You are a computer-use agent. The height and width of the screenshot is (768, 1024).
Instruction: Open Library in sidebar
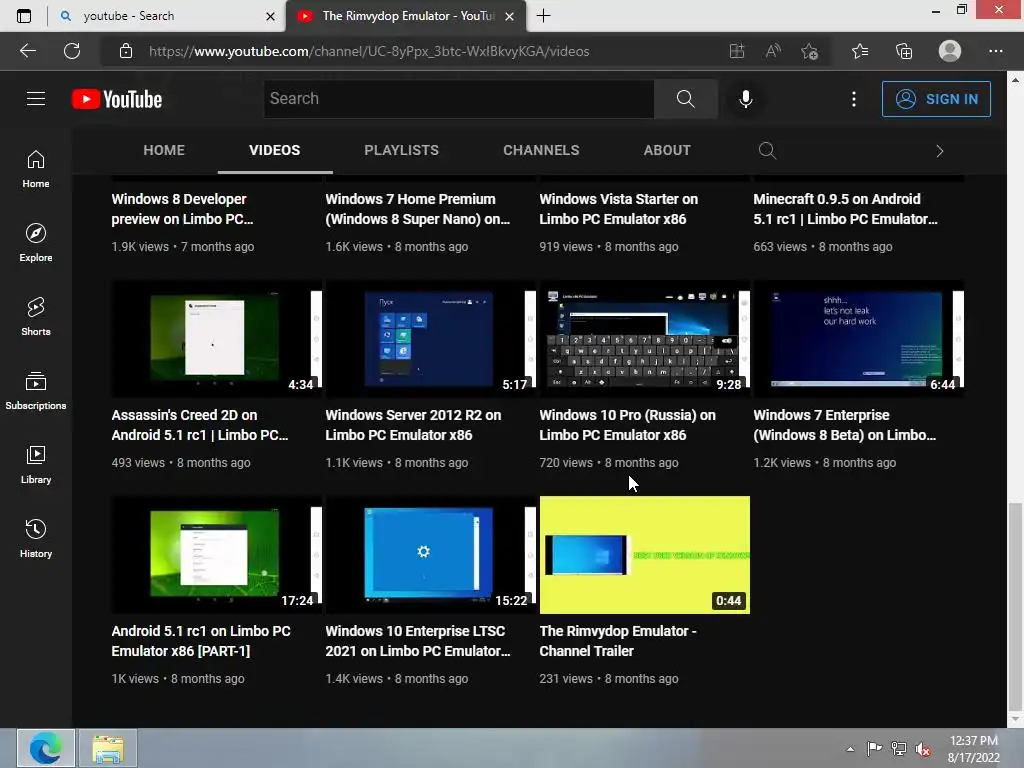point(36,464)
